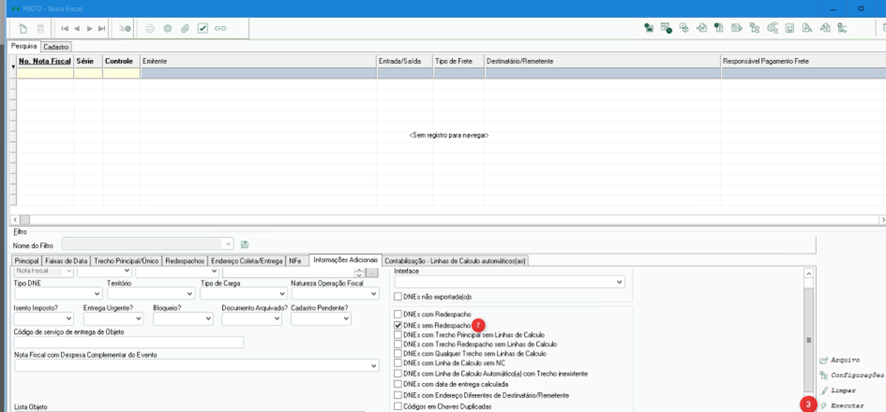Open Natureza Operação Fiscal dropdown
This screenshot has width=886, height=412.
pos(373,294)
